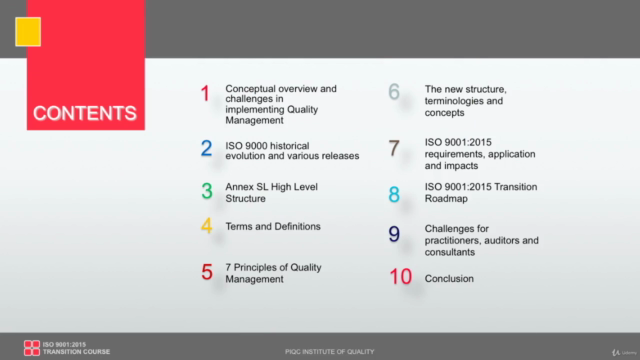Select the 'Conclusion' item text
The width and height of the screenshot is (640, 360).
click(449, 279)
